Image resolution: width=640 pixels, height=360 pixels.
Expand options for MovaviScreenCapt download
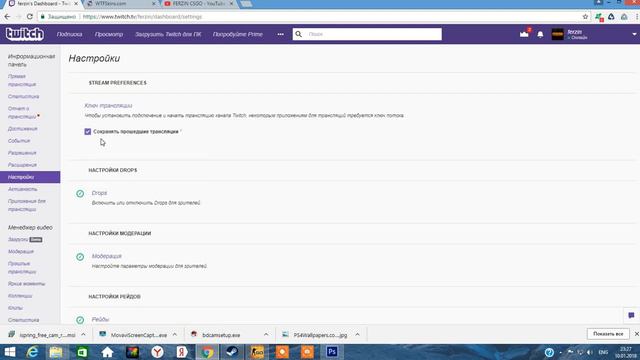click(x=175, y=335)
